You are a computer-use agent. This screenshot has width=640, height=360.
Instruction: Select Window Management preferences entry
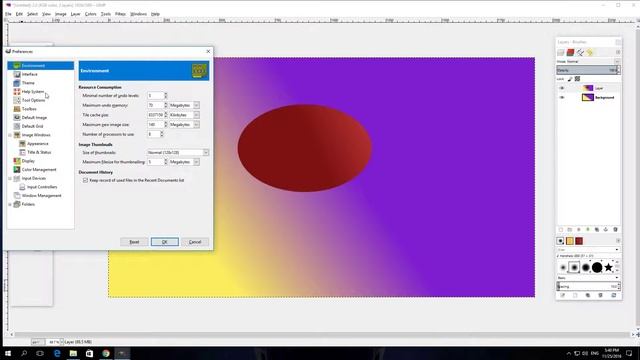[x=41, y=196]
